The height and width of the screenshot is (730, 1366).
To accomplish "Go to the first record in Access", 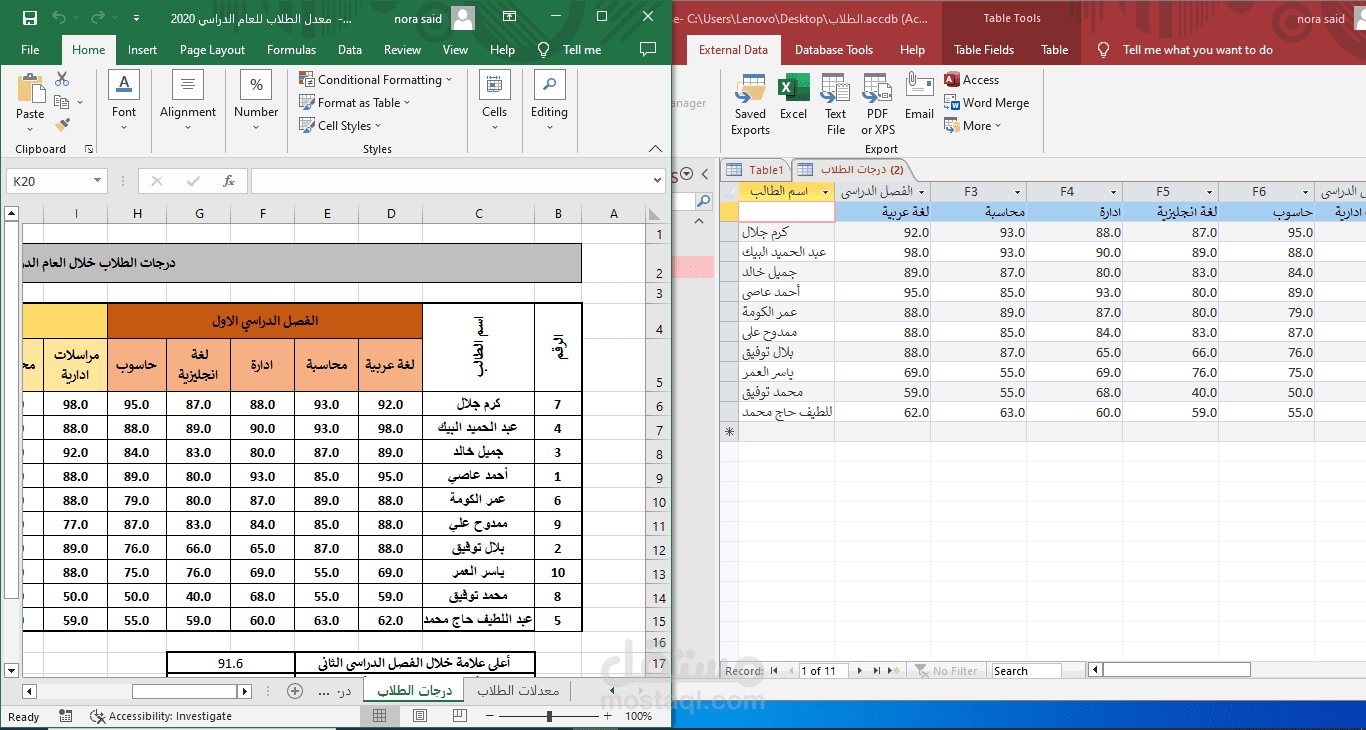I will [774, 671].
